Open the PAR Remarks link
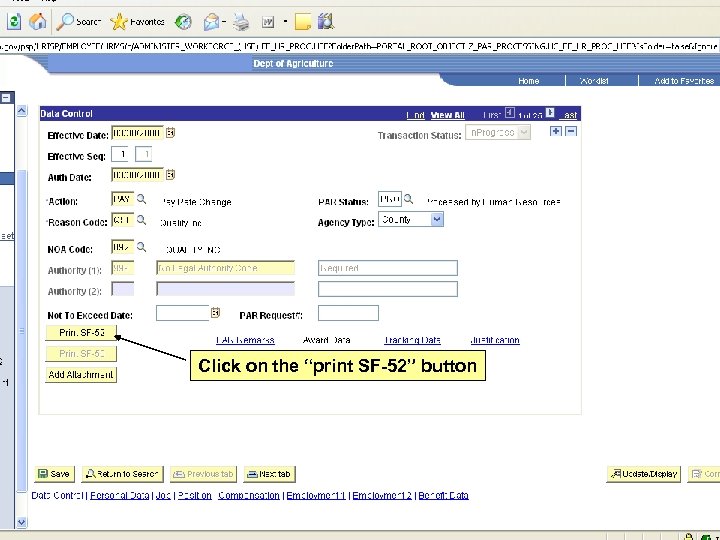The image size is (720, 540). pos(245,340)
